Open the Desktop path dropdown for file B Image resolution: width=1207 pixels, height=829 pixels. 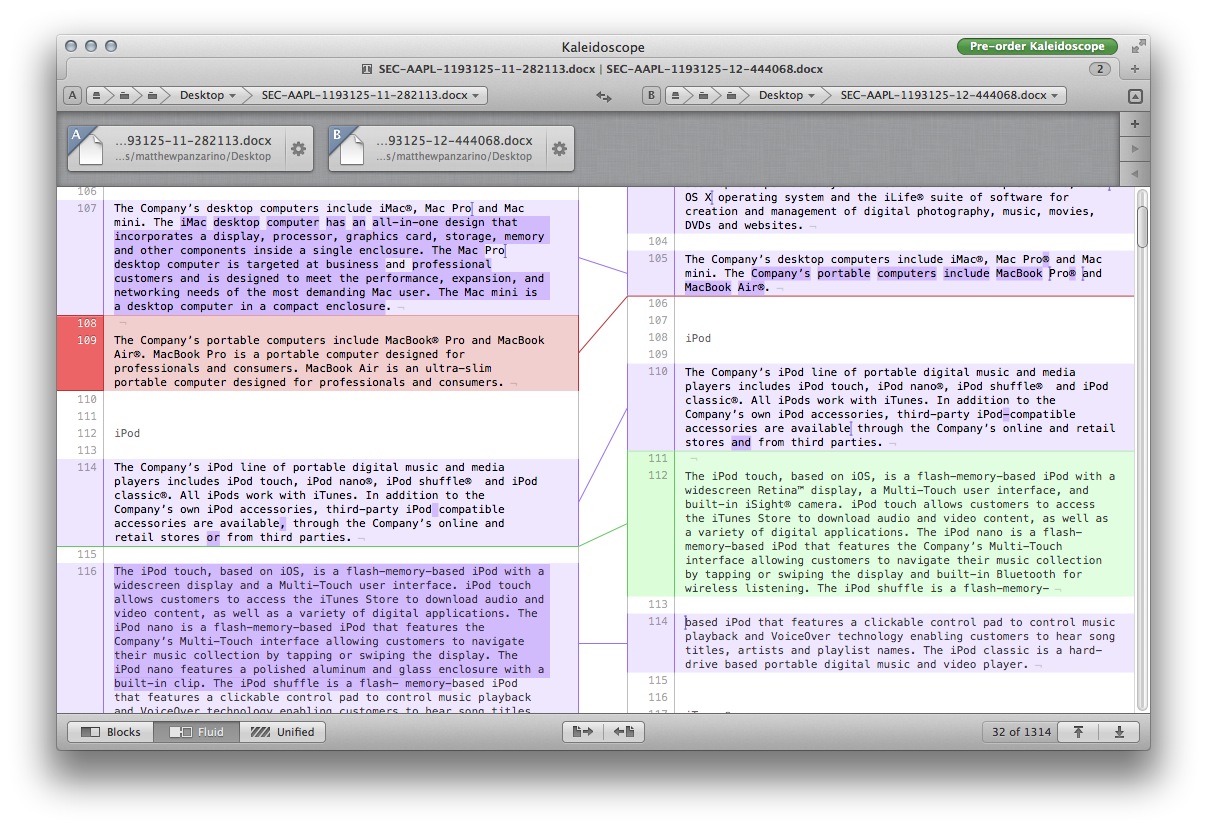point(786,96)
